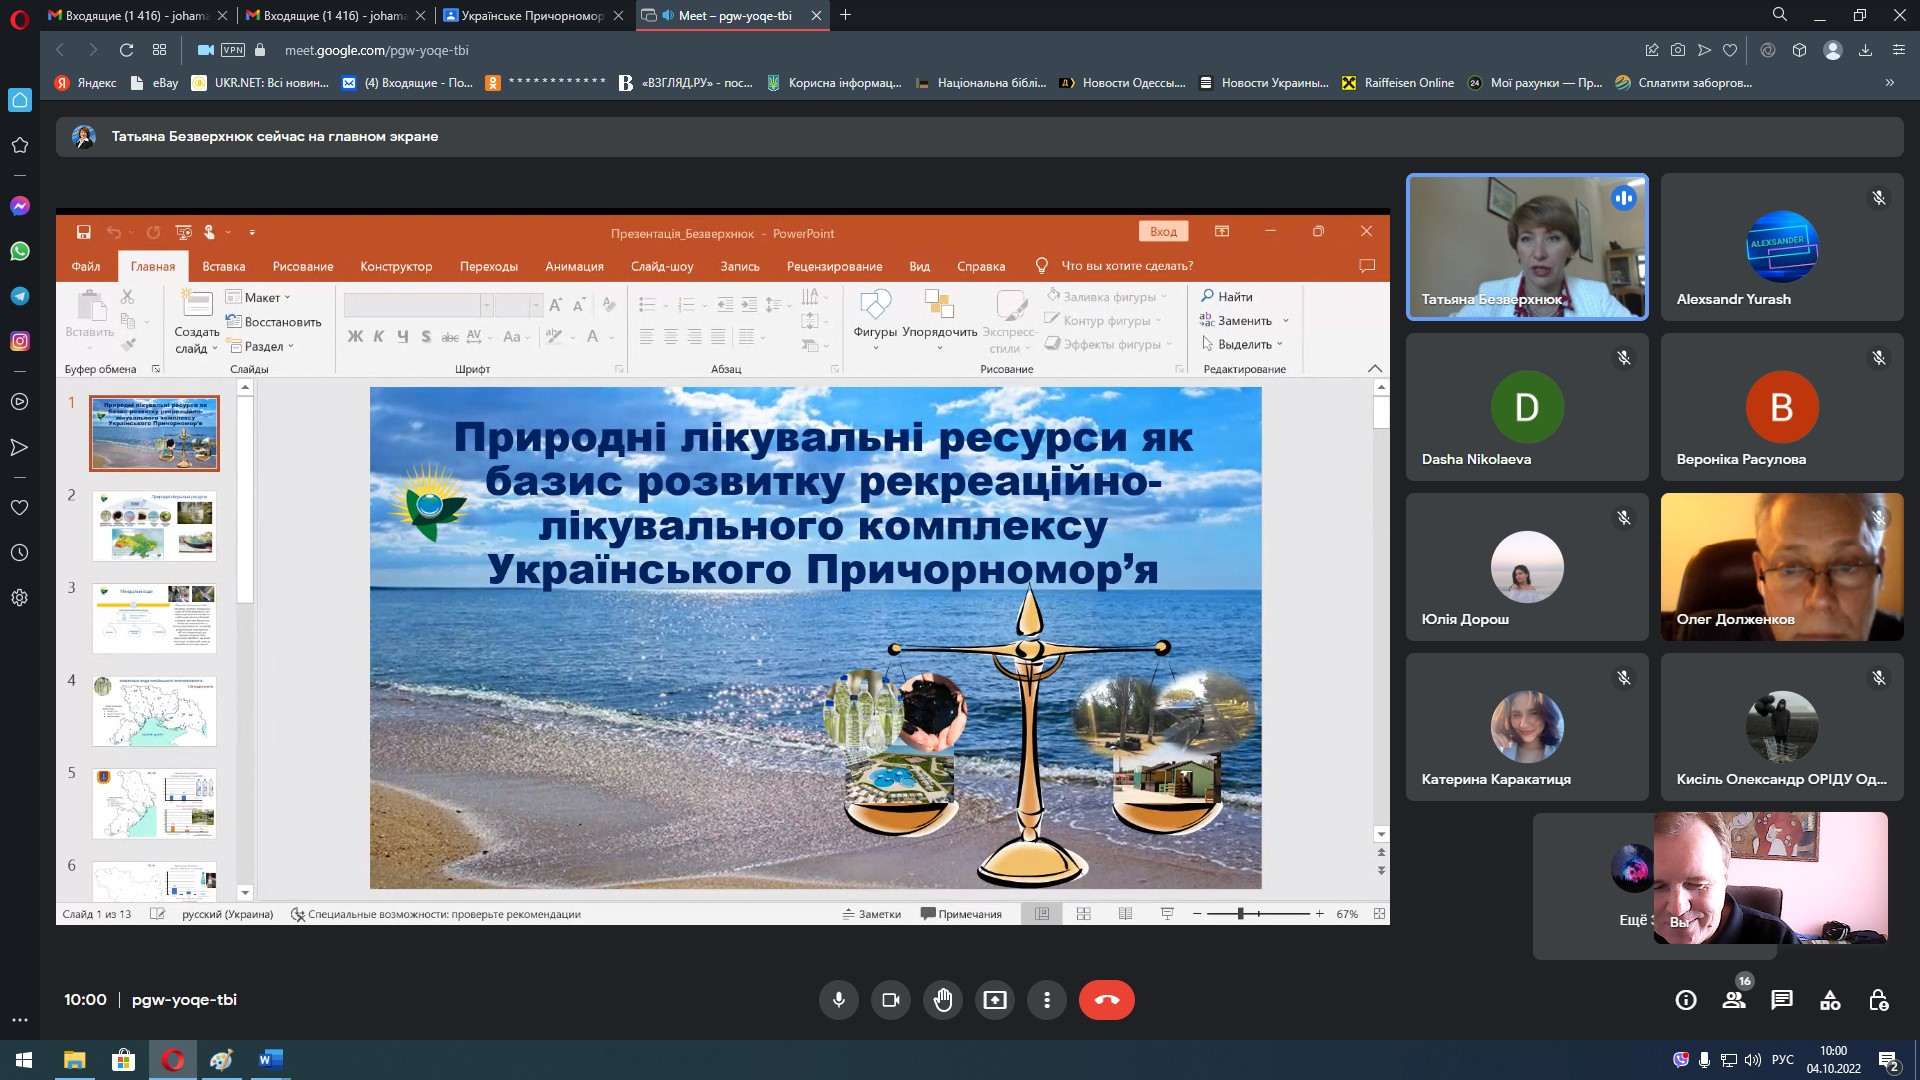Image resolution: width=1920 pixels, height=1080 pixels.
Task: Open more options three-dot menu
Action: coord(1047,1000)
